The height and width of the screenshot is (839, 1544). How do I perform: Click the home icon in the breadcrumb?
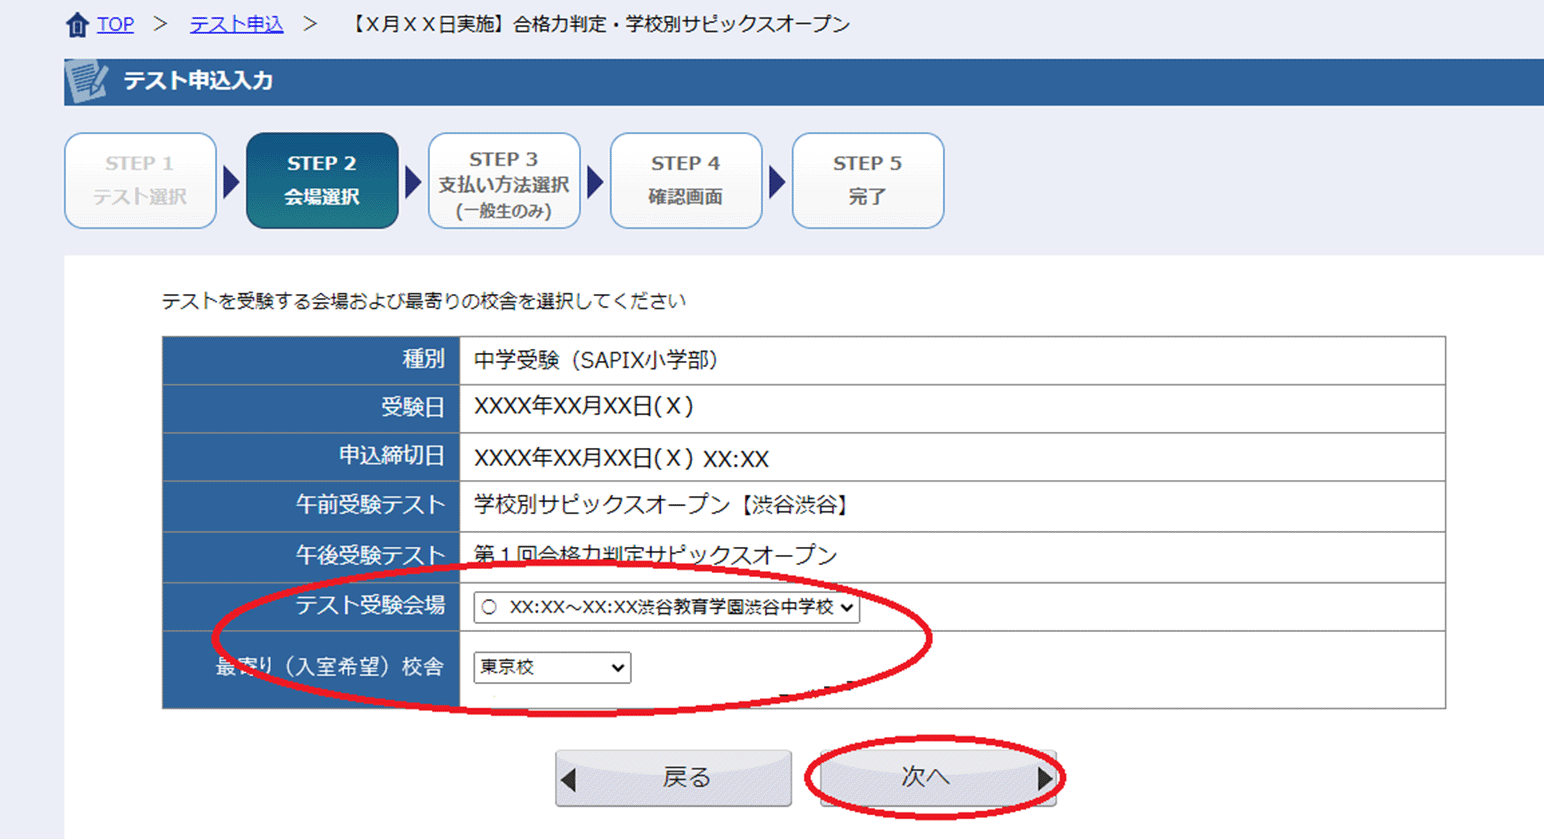click(77, 25)
